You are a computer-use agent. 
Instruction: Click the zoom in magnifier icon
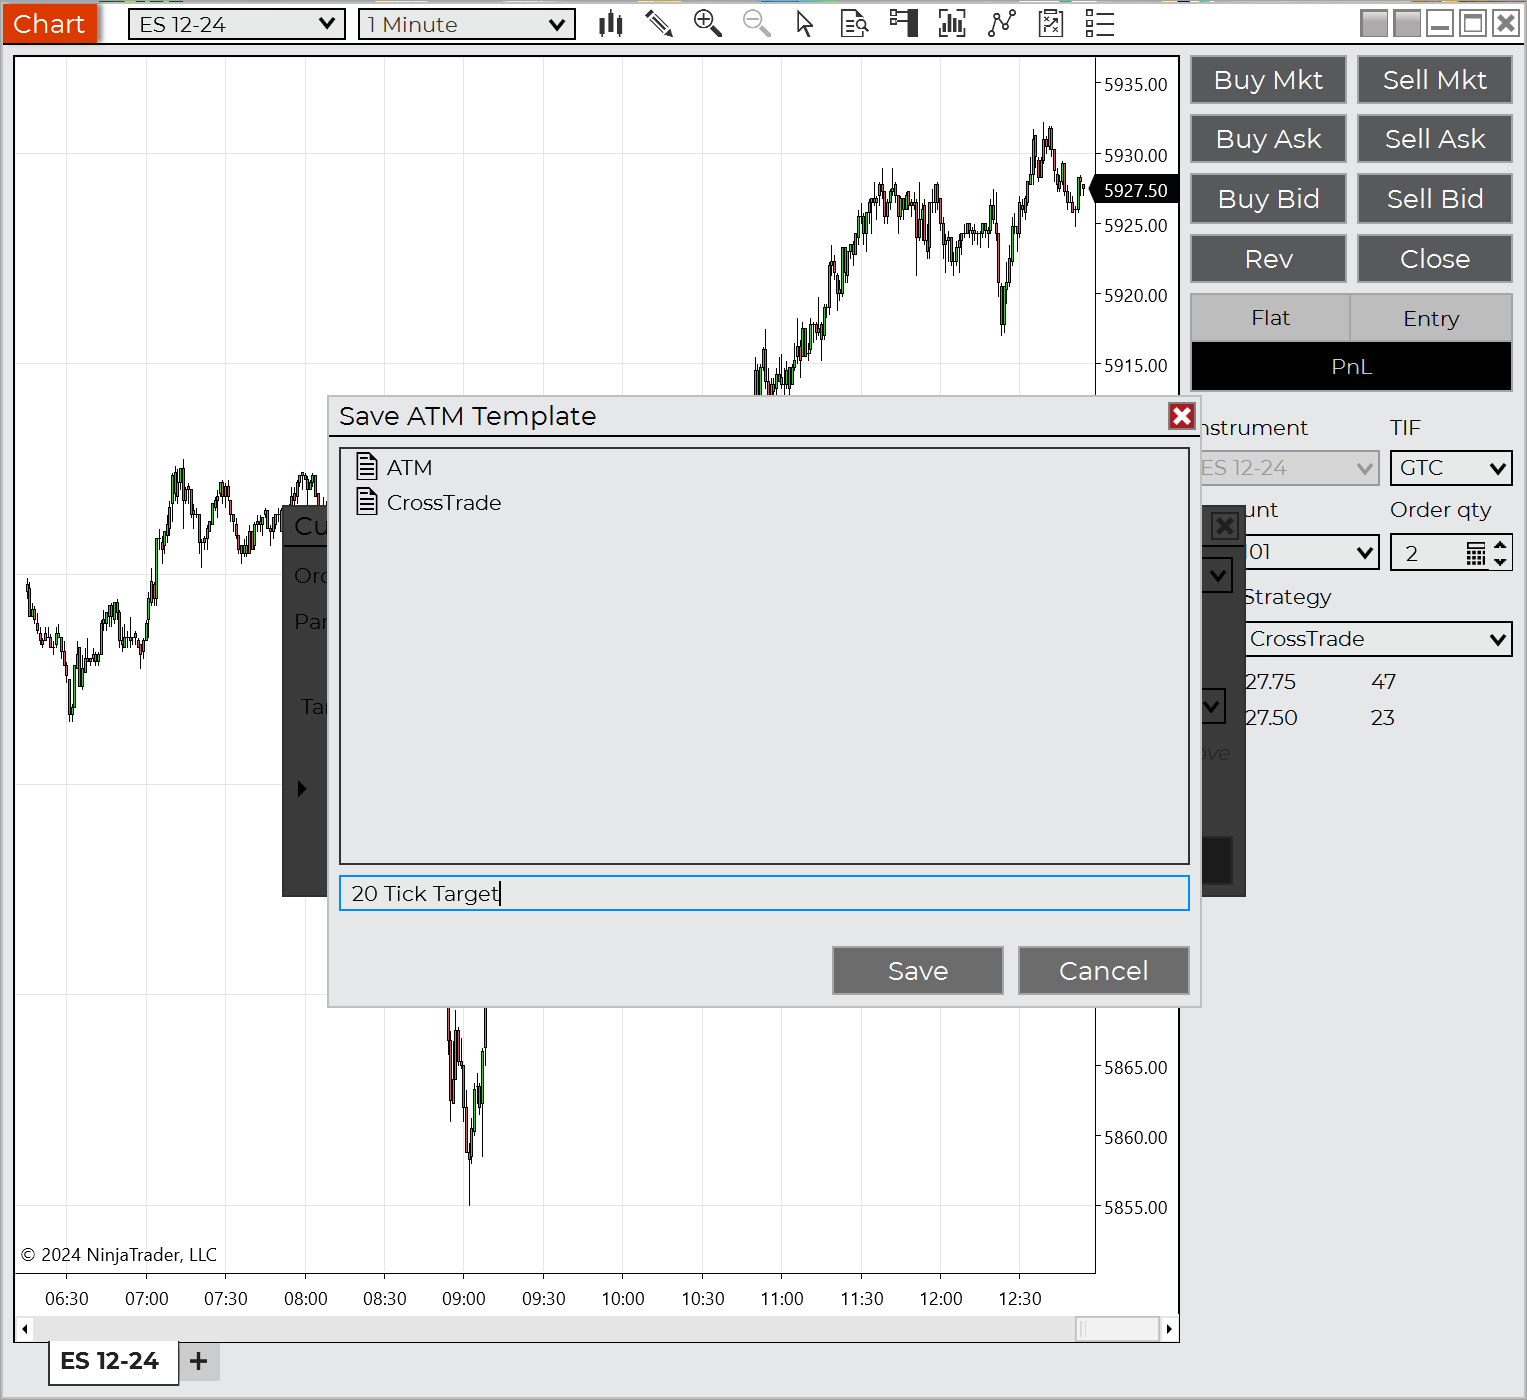click(x=707, y=24)
